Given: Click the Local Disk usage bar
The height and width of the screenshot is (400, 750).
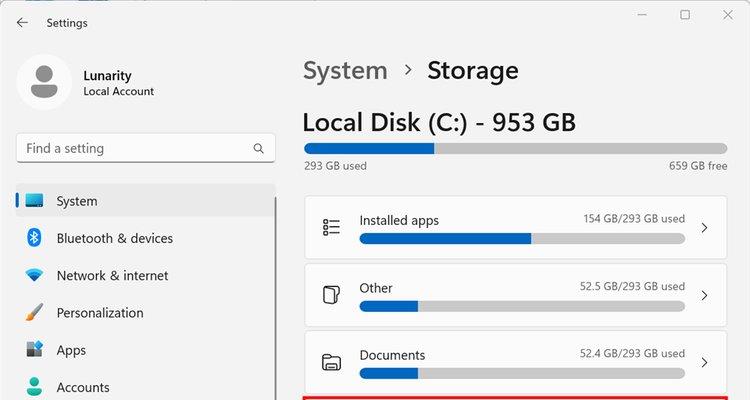Looking at the screenshot, I should point(516,149).
